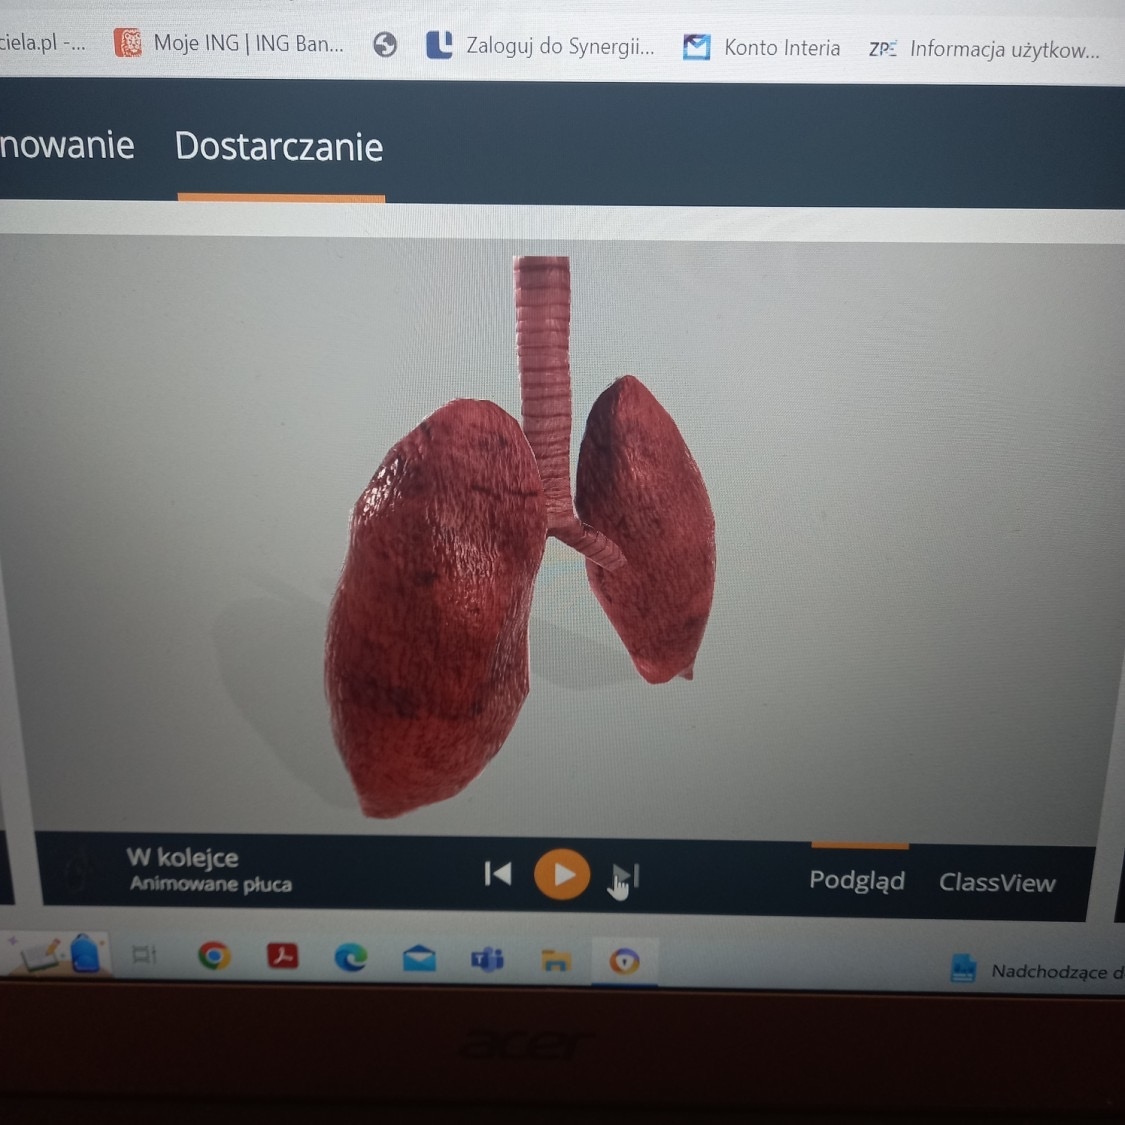
Task: Open Microsoft Teams from the taskbar
Action: (487, 960)
